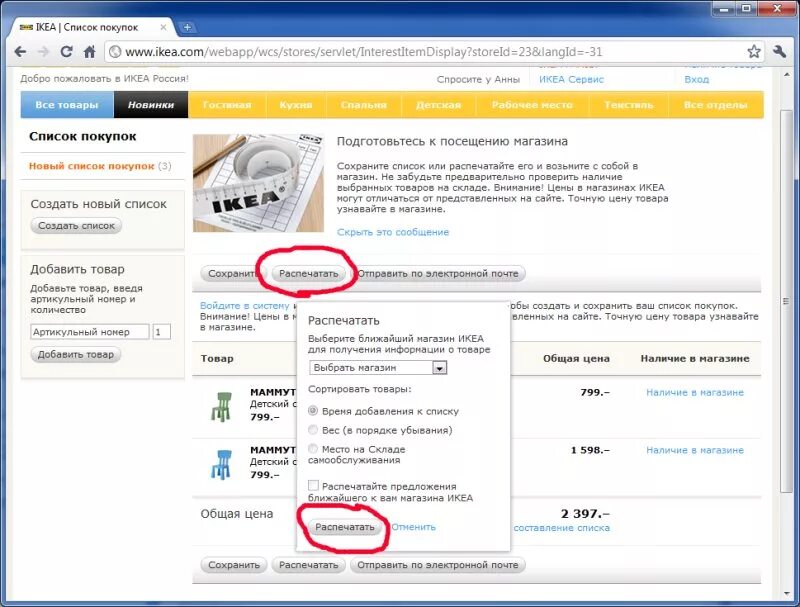Click the browser address bar URL
Screen dimensions: 800x607
click(x=363, y=52)
